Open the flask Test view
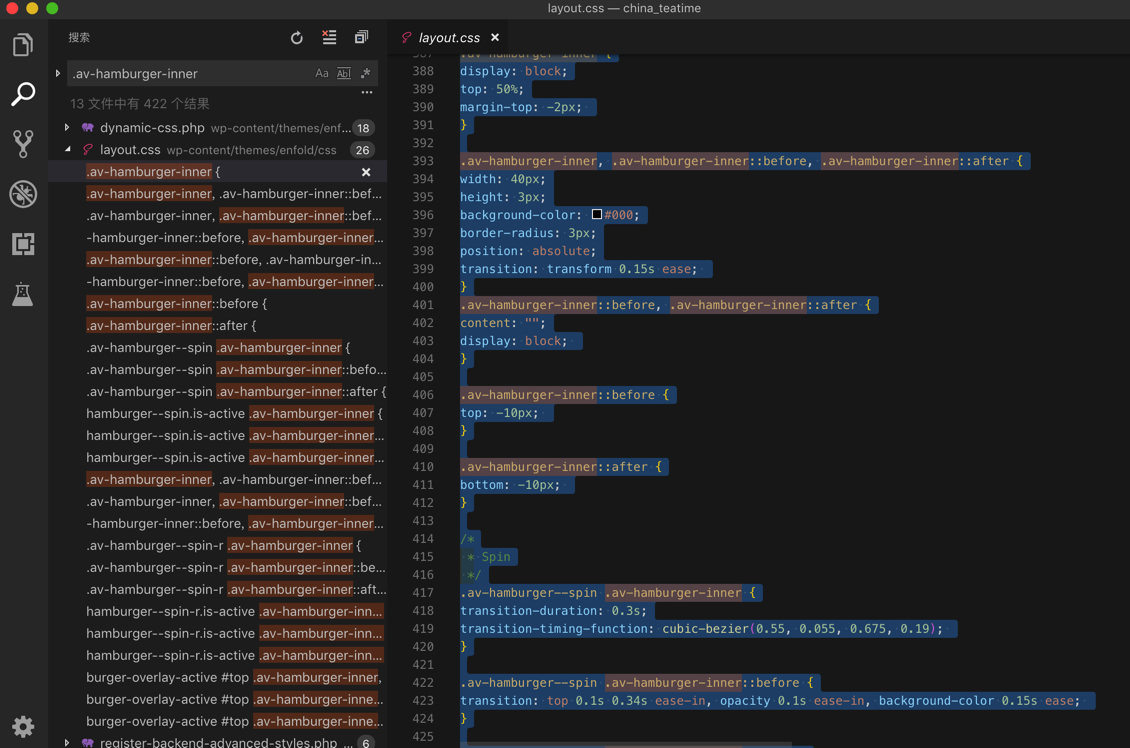 (x=23, y=294)
